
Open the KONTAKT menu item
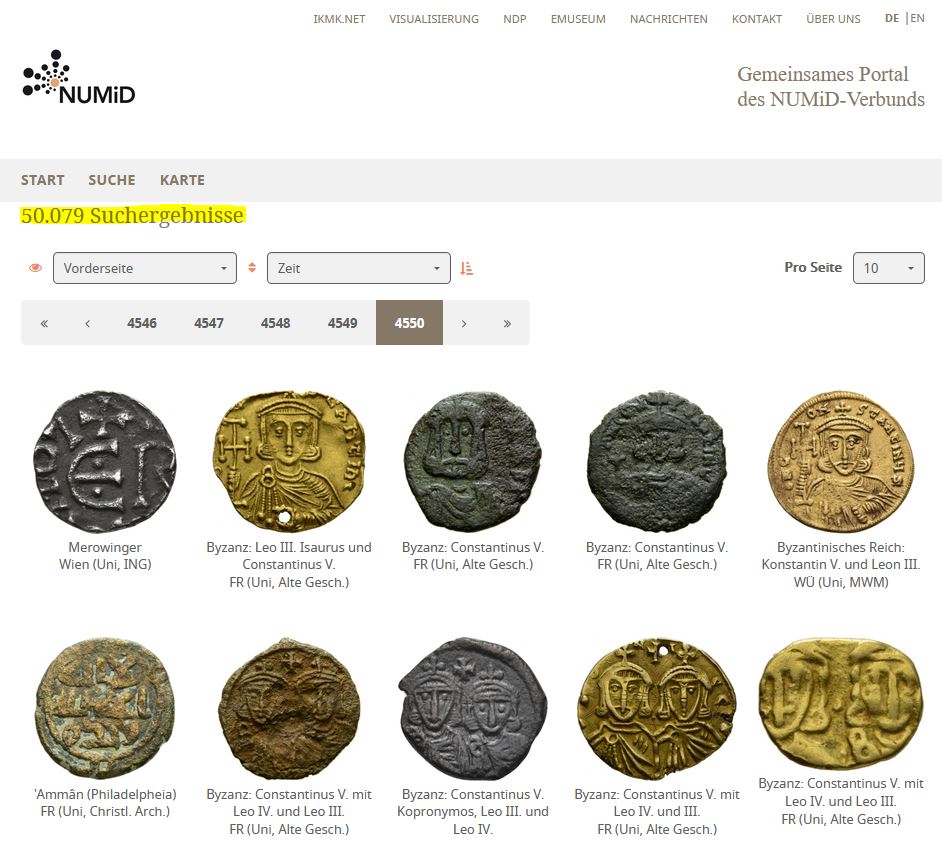click(757, 19)
